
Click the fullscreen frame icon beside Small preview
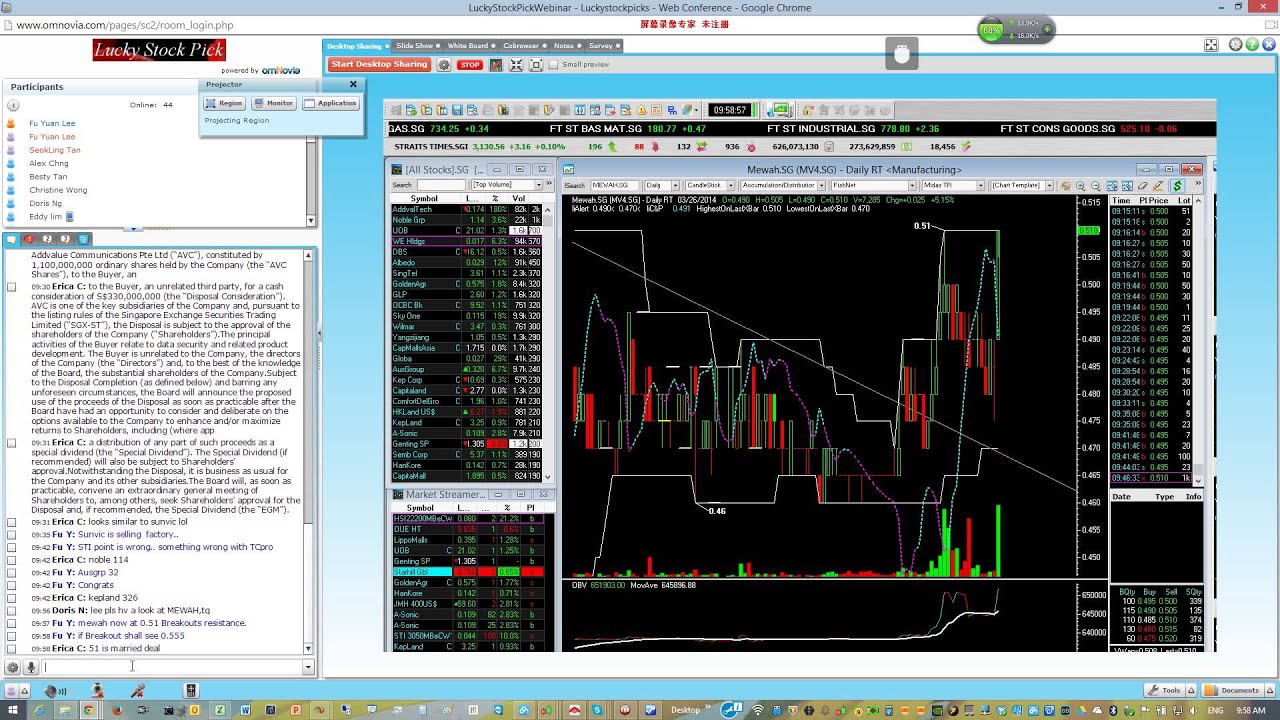point(536,65)
